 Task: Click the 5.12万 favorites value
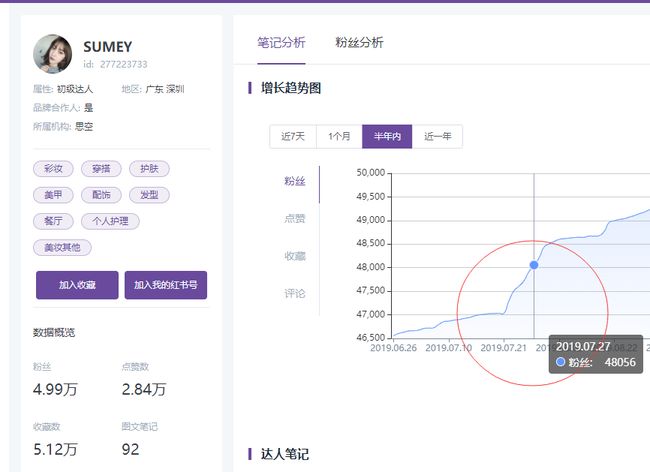[x=55, y=450]
